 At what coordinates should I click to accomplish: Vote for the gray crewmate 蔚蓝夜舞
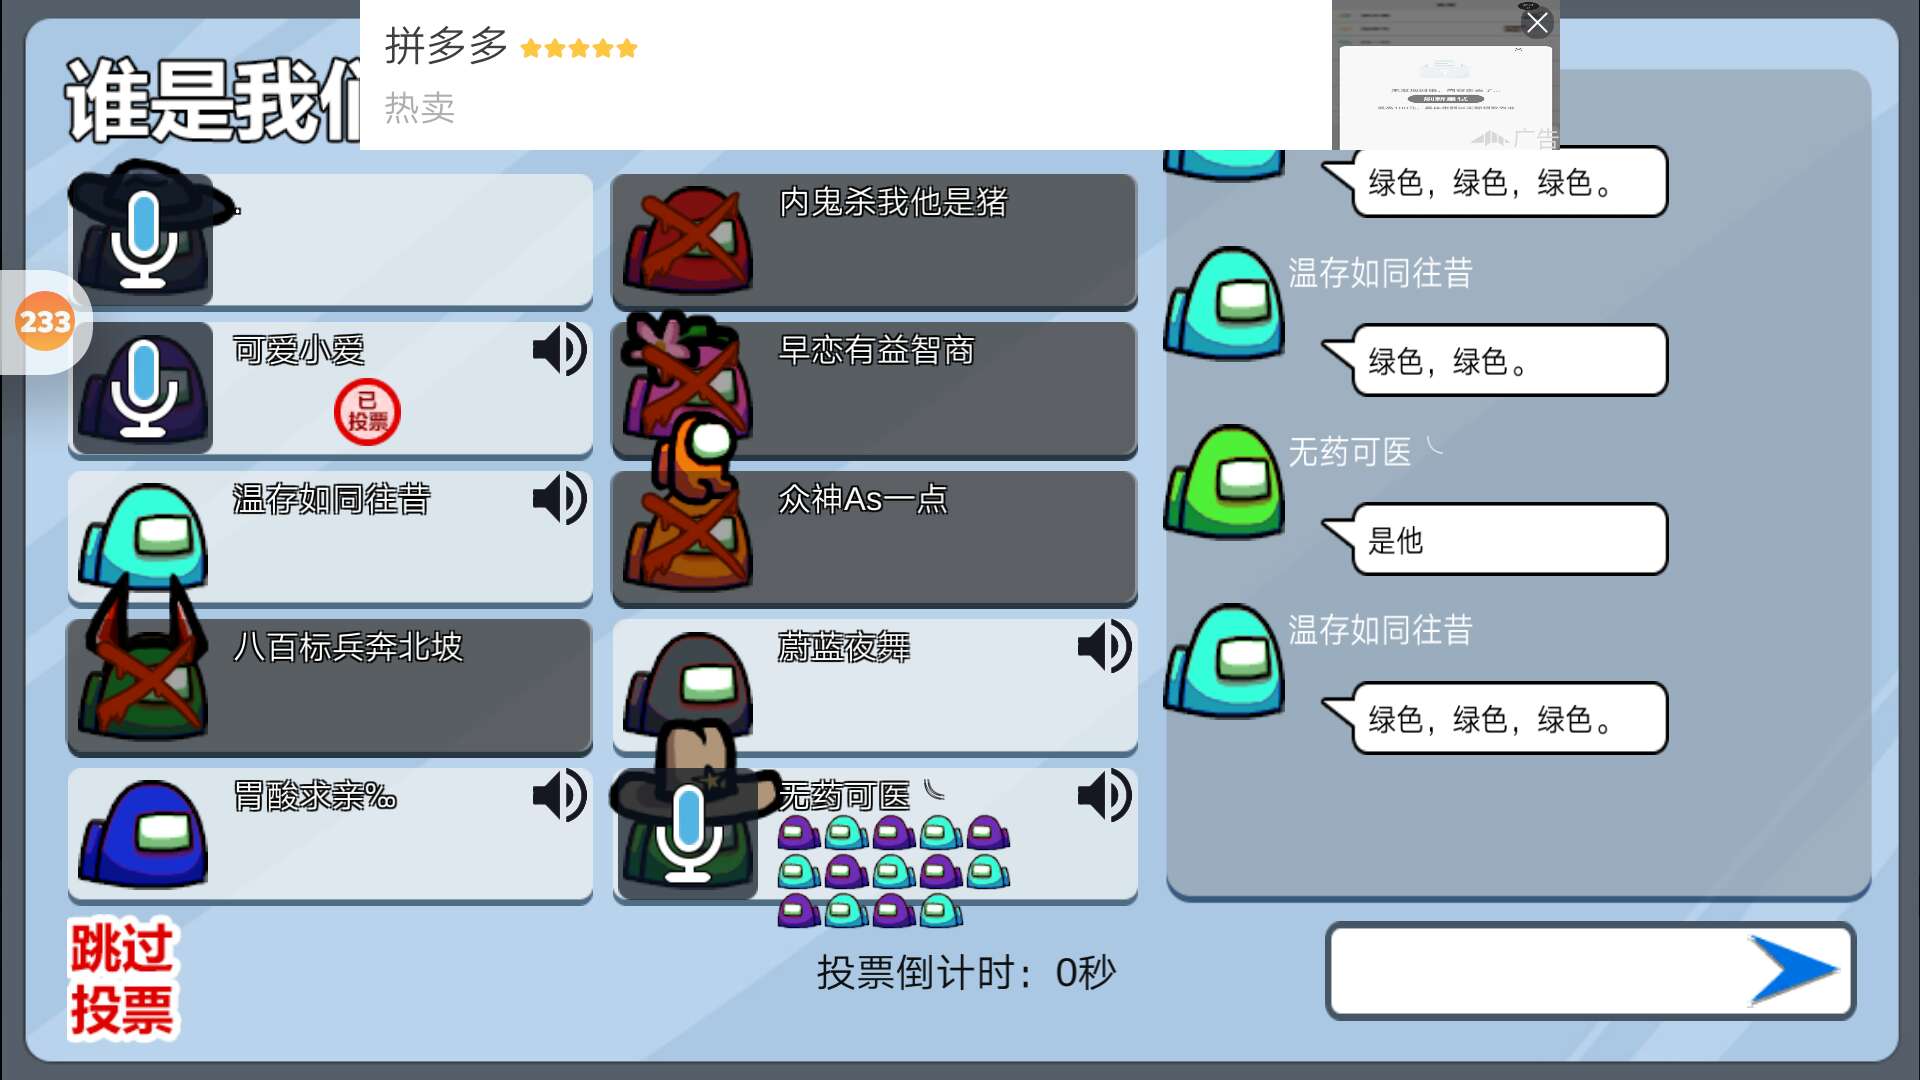(875, 686)
